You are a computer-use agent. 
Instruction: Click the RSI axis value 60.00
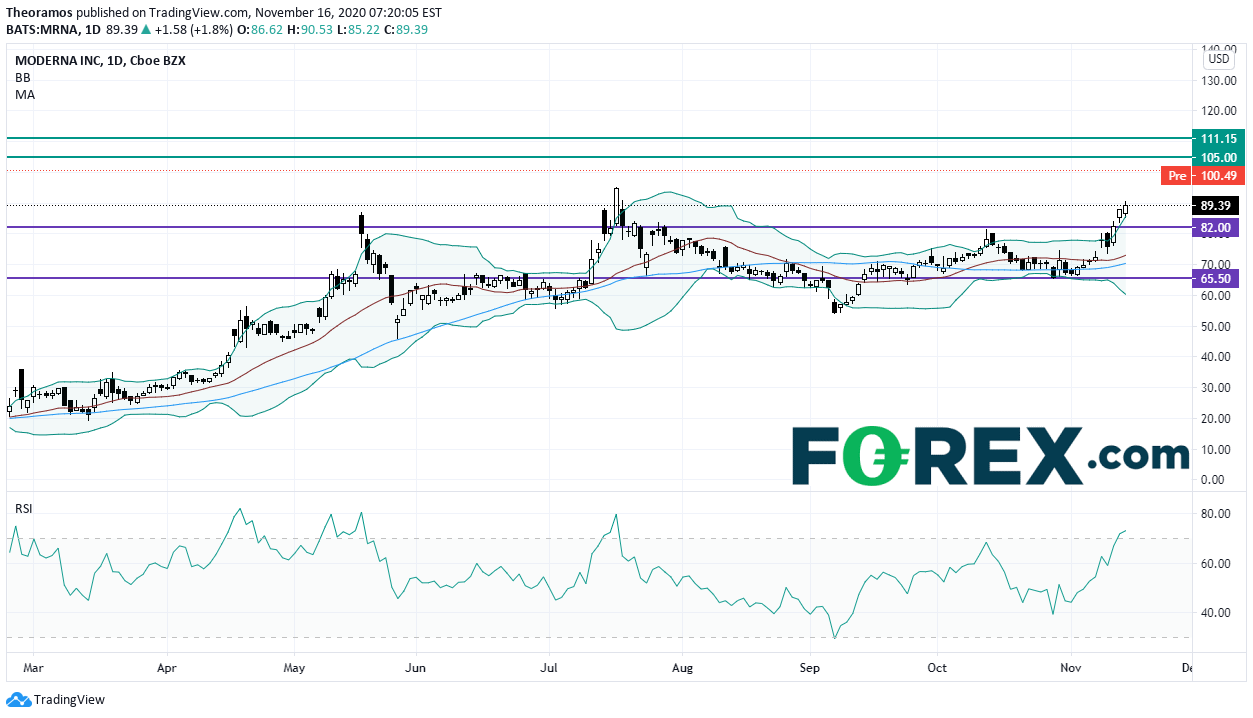click(x=1216, y=564)
